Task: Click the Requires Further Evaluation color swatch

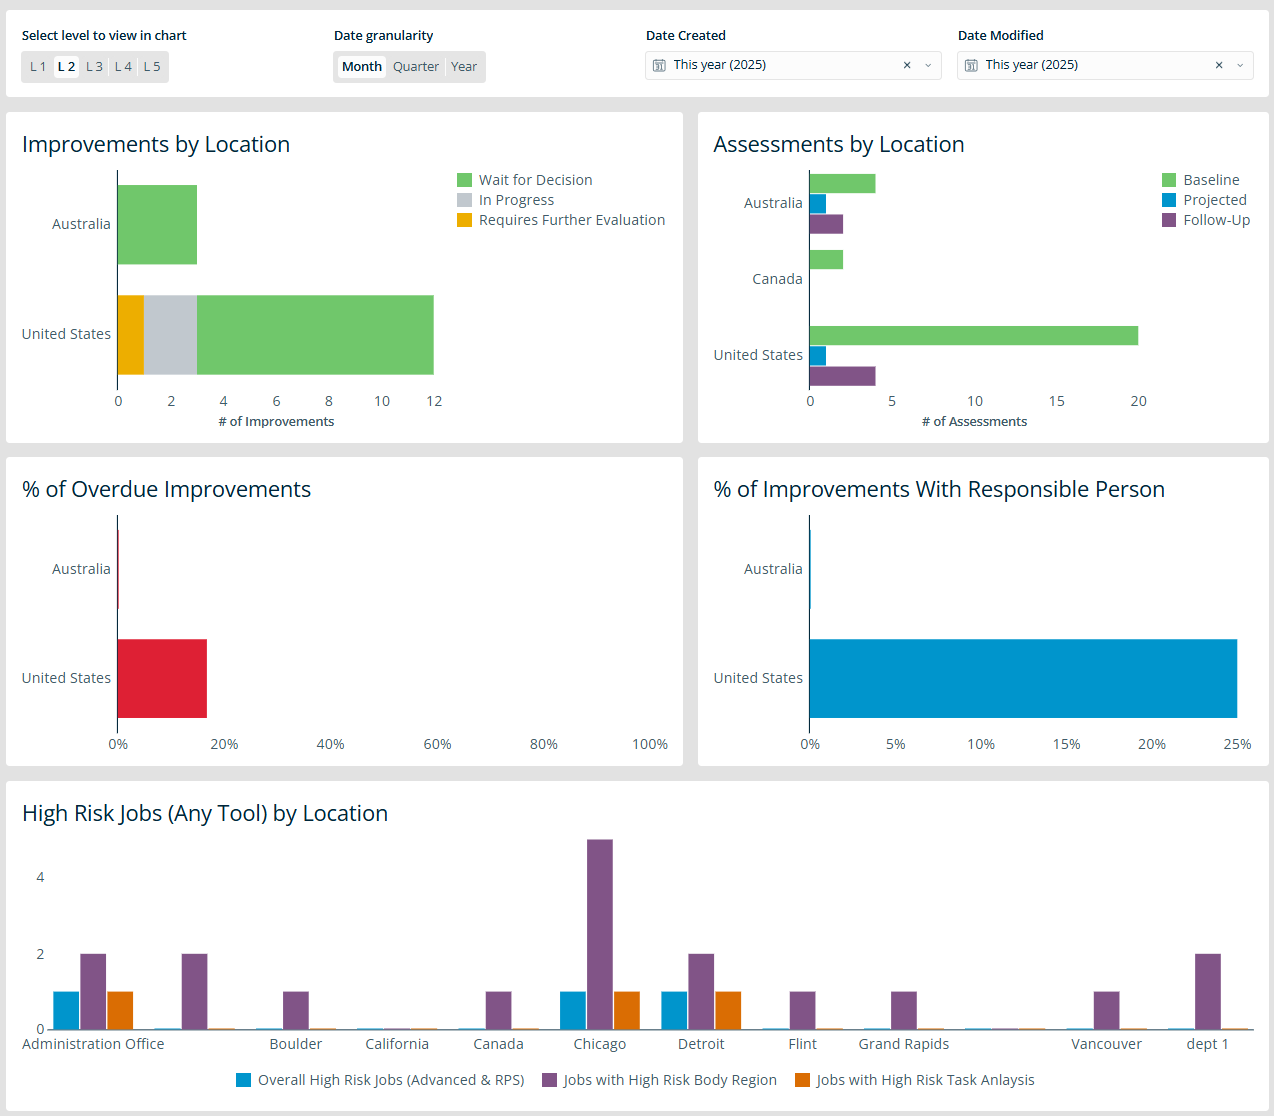Action: point(464,220)
